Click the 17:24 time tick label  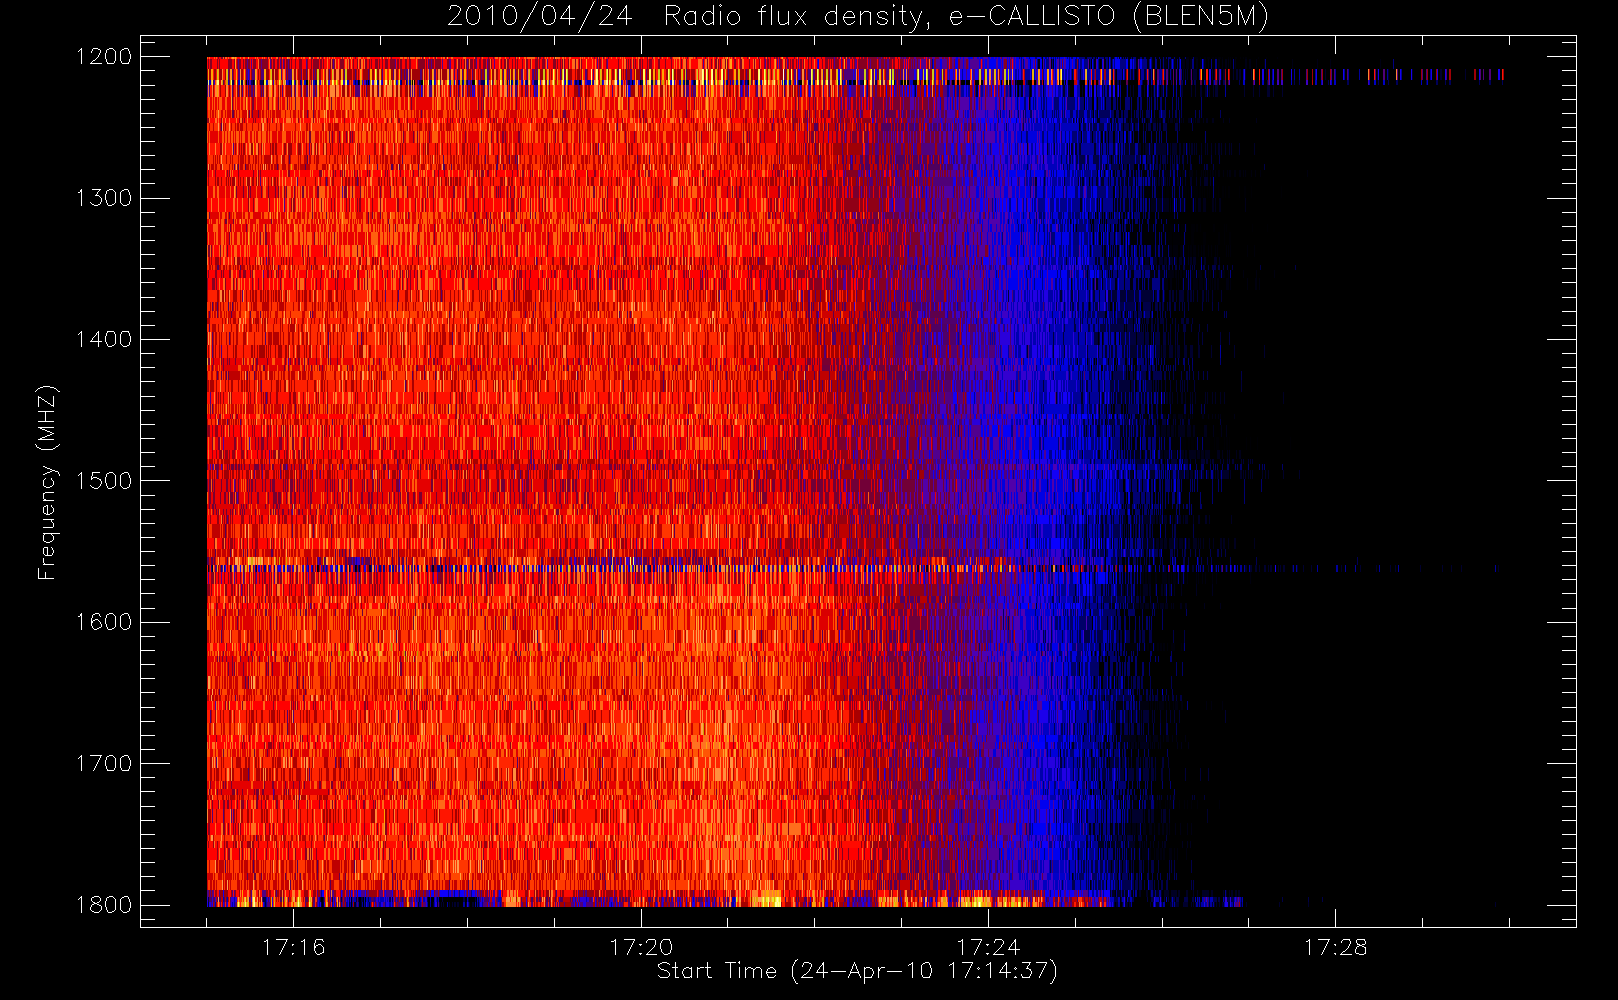pos(988,947)
